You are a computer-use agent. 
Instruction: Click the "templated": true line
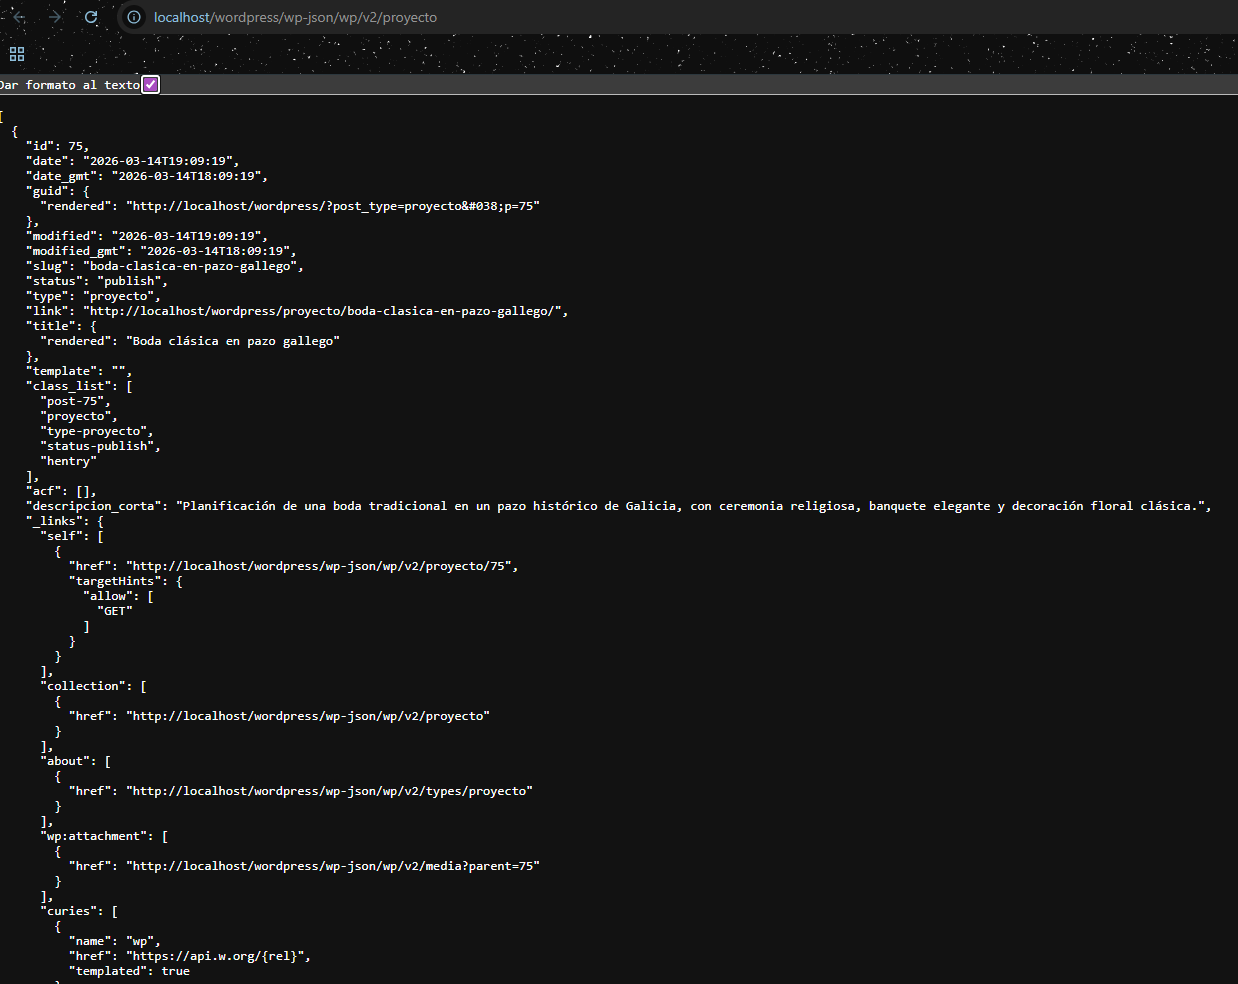click(x=129, y=971)
